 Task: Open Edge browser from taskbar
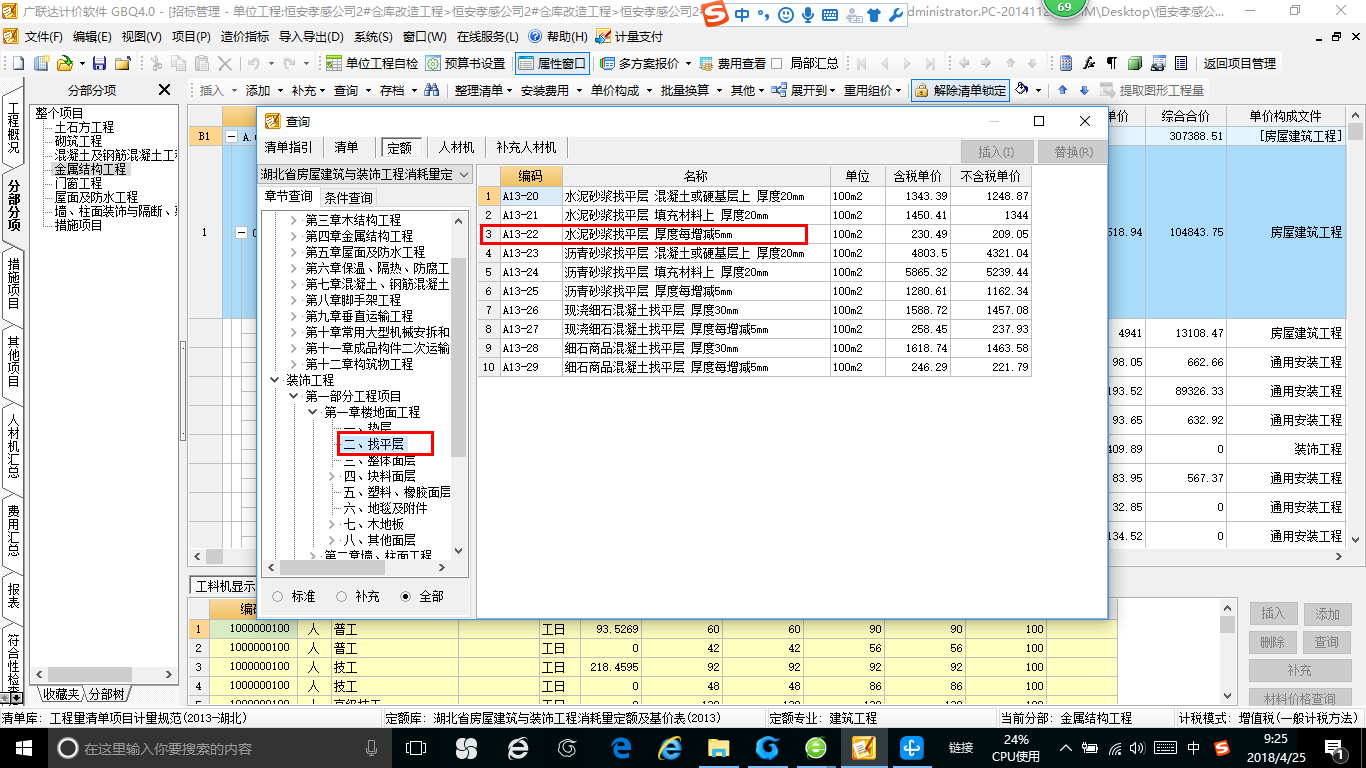[620, 747]
